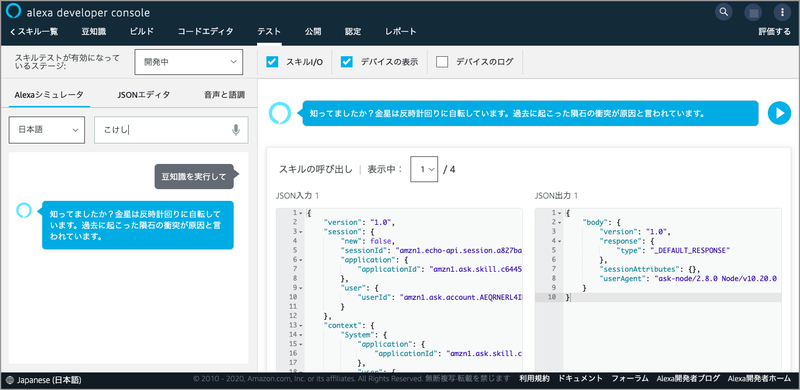The height and width of the screenshot is (390, 800).
Task: Collapse line 1 in the JSON input
Action: tap(301, 213)
